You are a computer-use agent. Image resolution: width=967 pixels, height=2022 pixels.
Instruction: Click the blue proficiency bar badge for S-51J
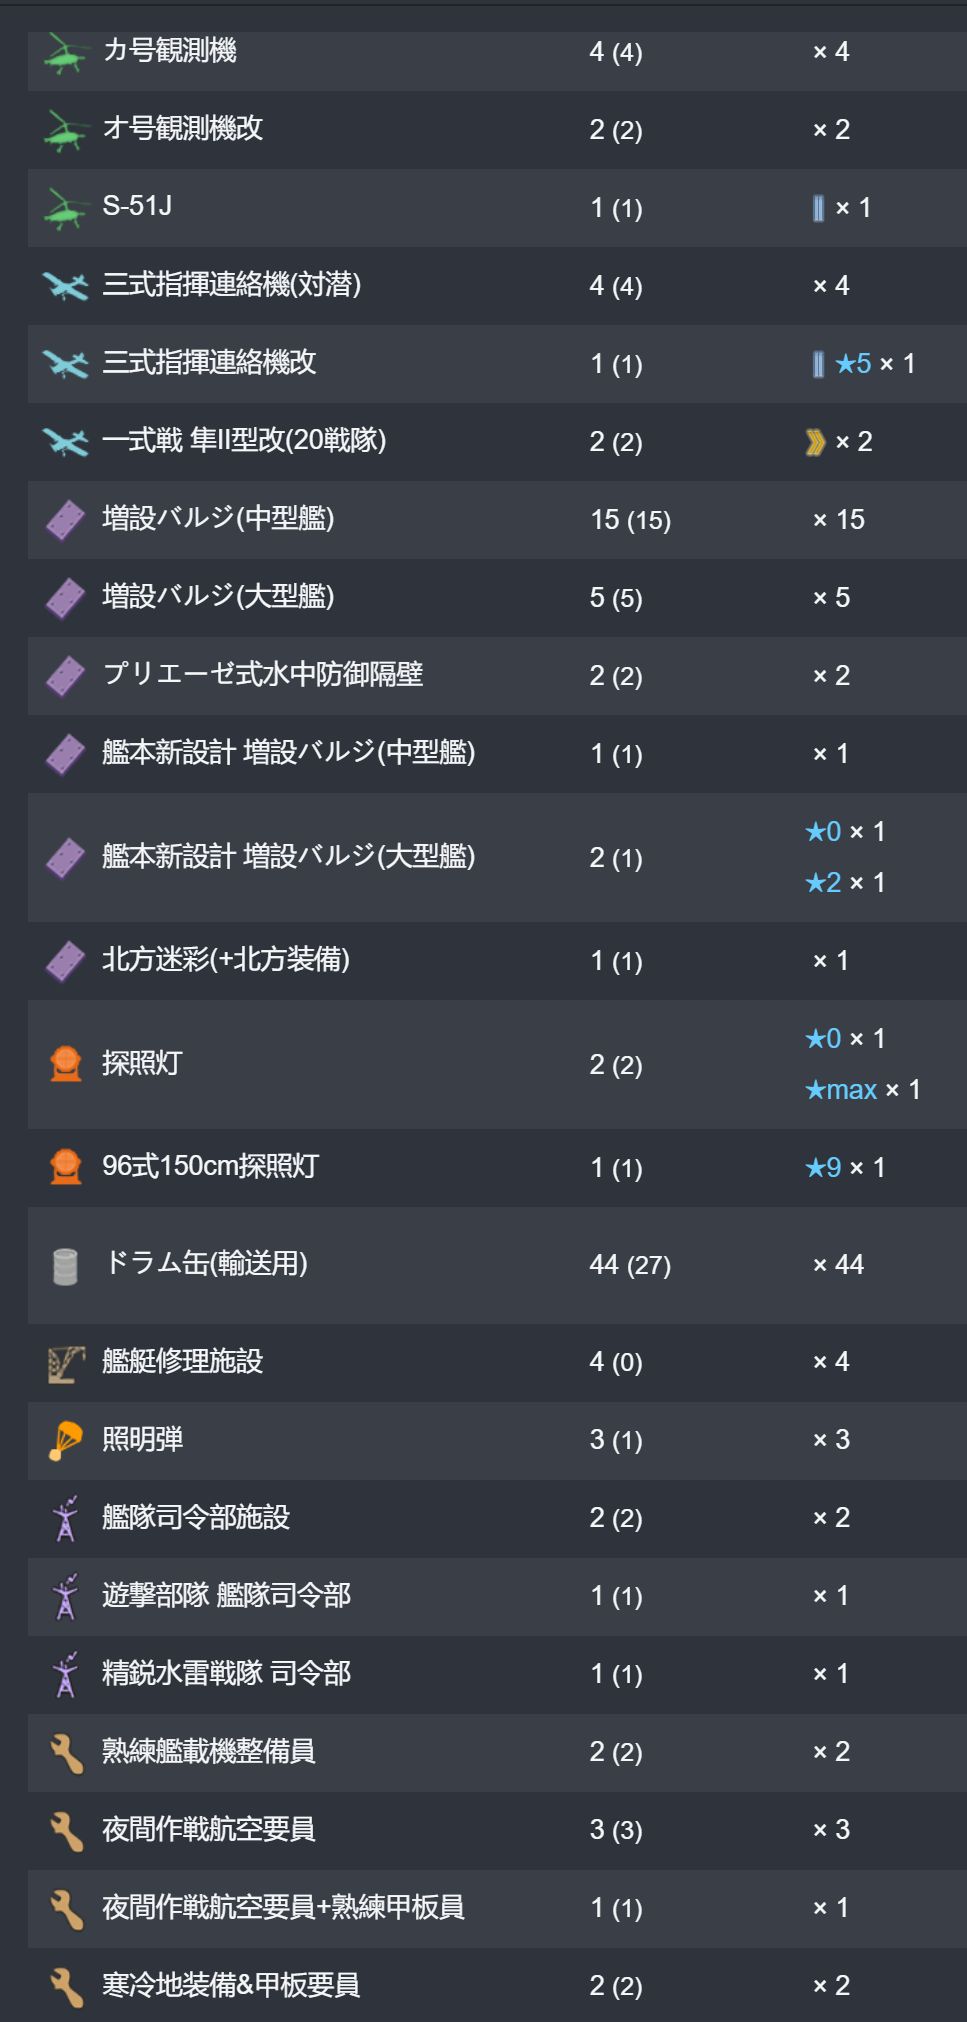819,208
